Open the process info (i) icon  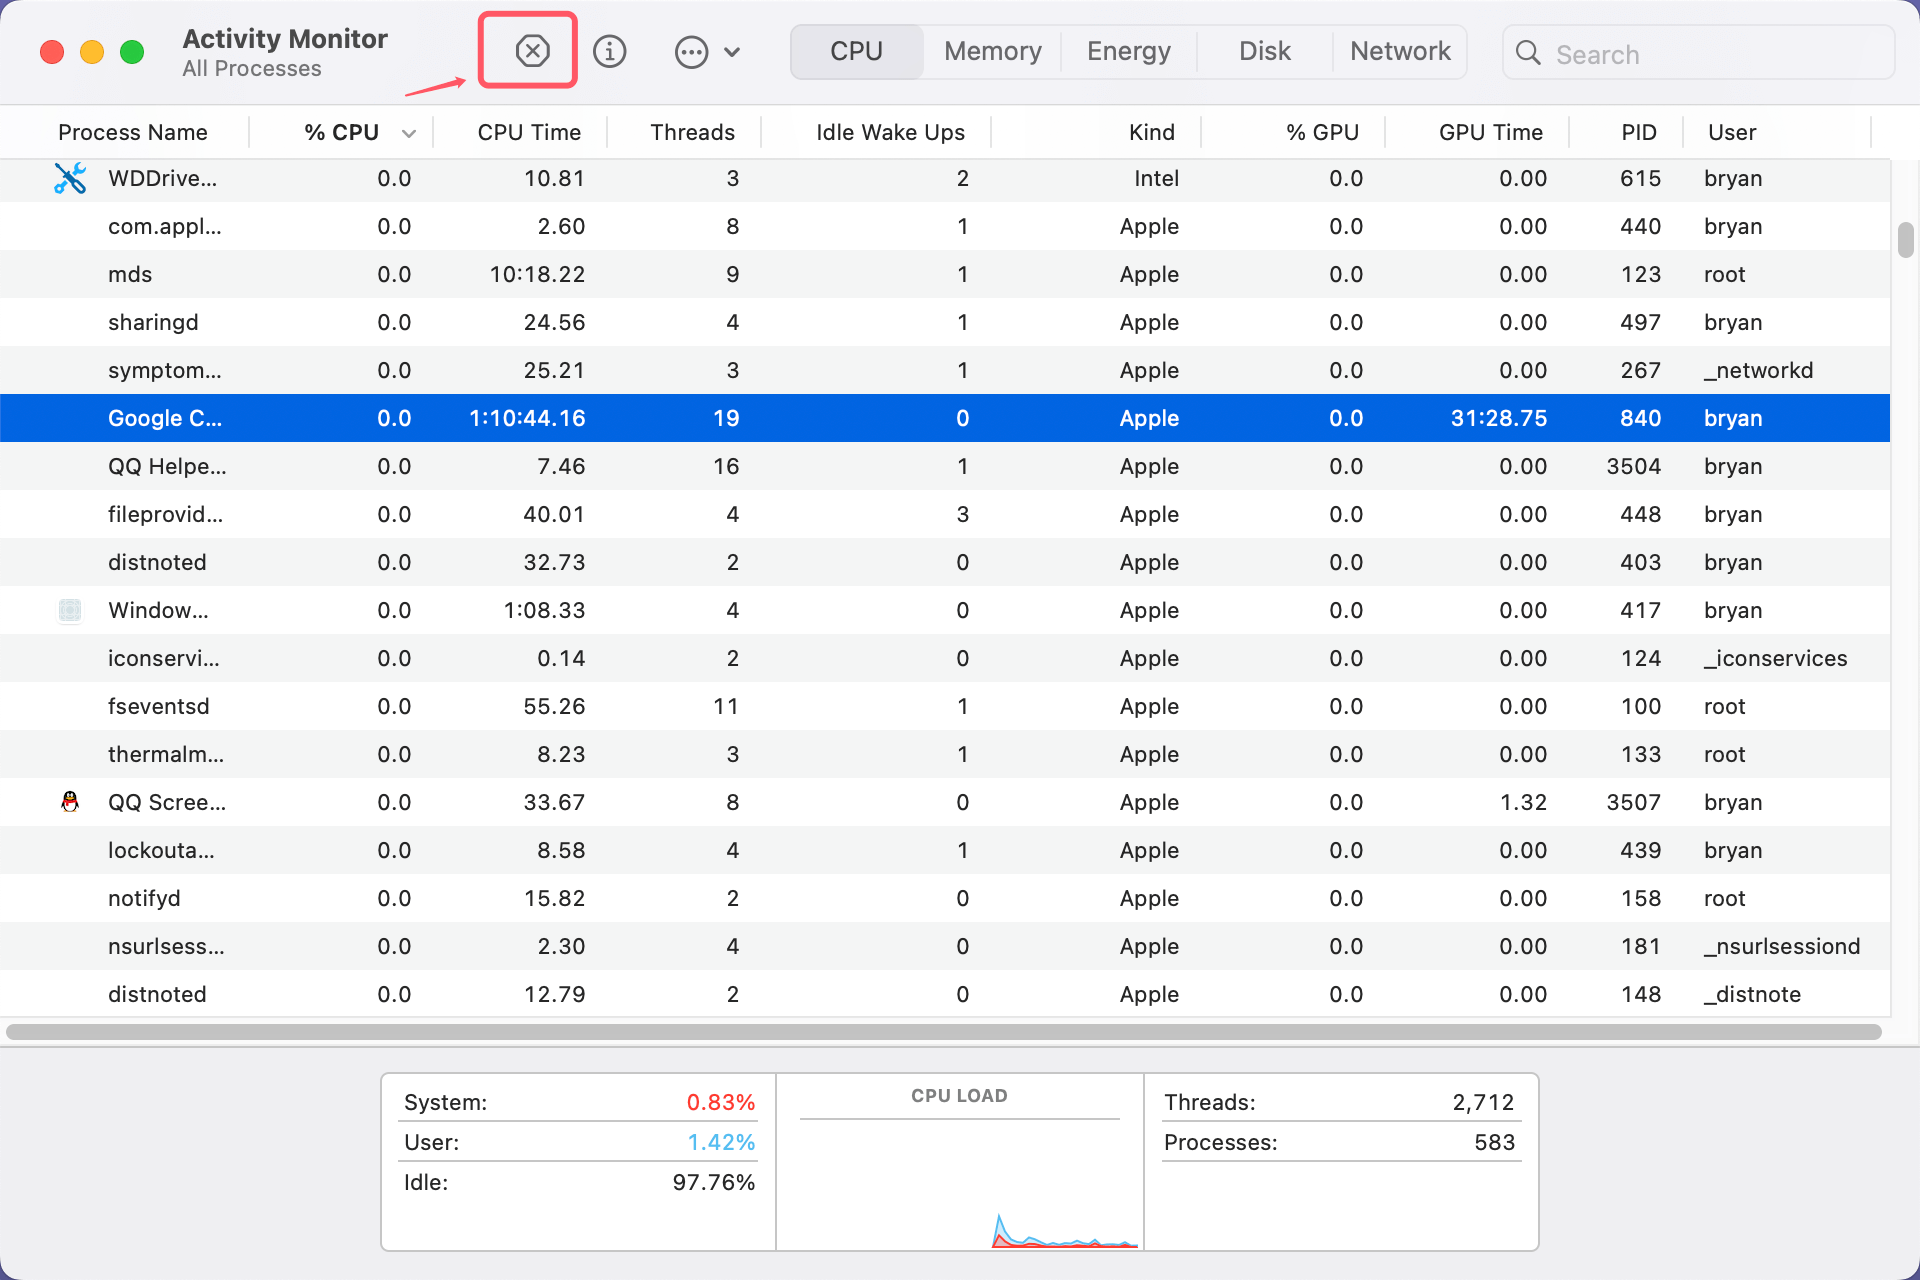coord(610,51)
